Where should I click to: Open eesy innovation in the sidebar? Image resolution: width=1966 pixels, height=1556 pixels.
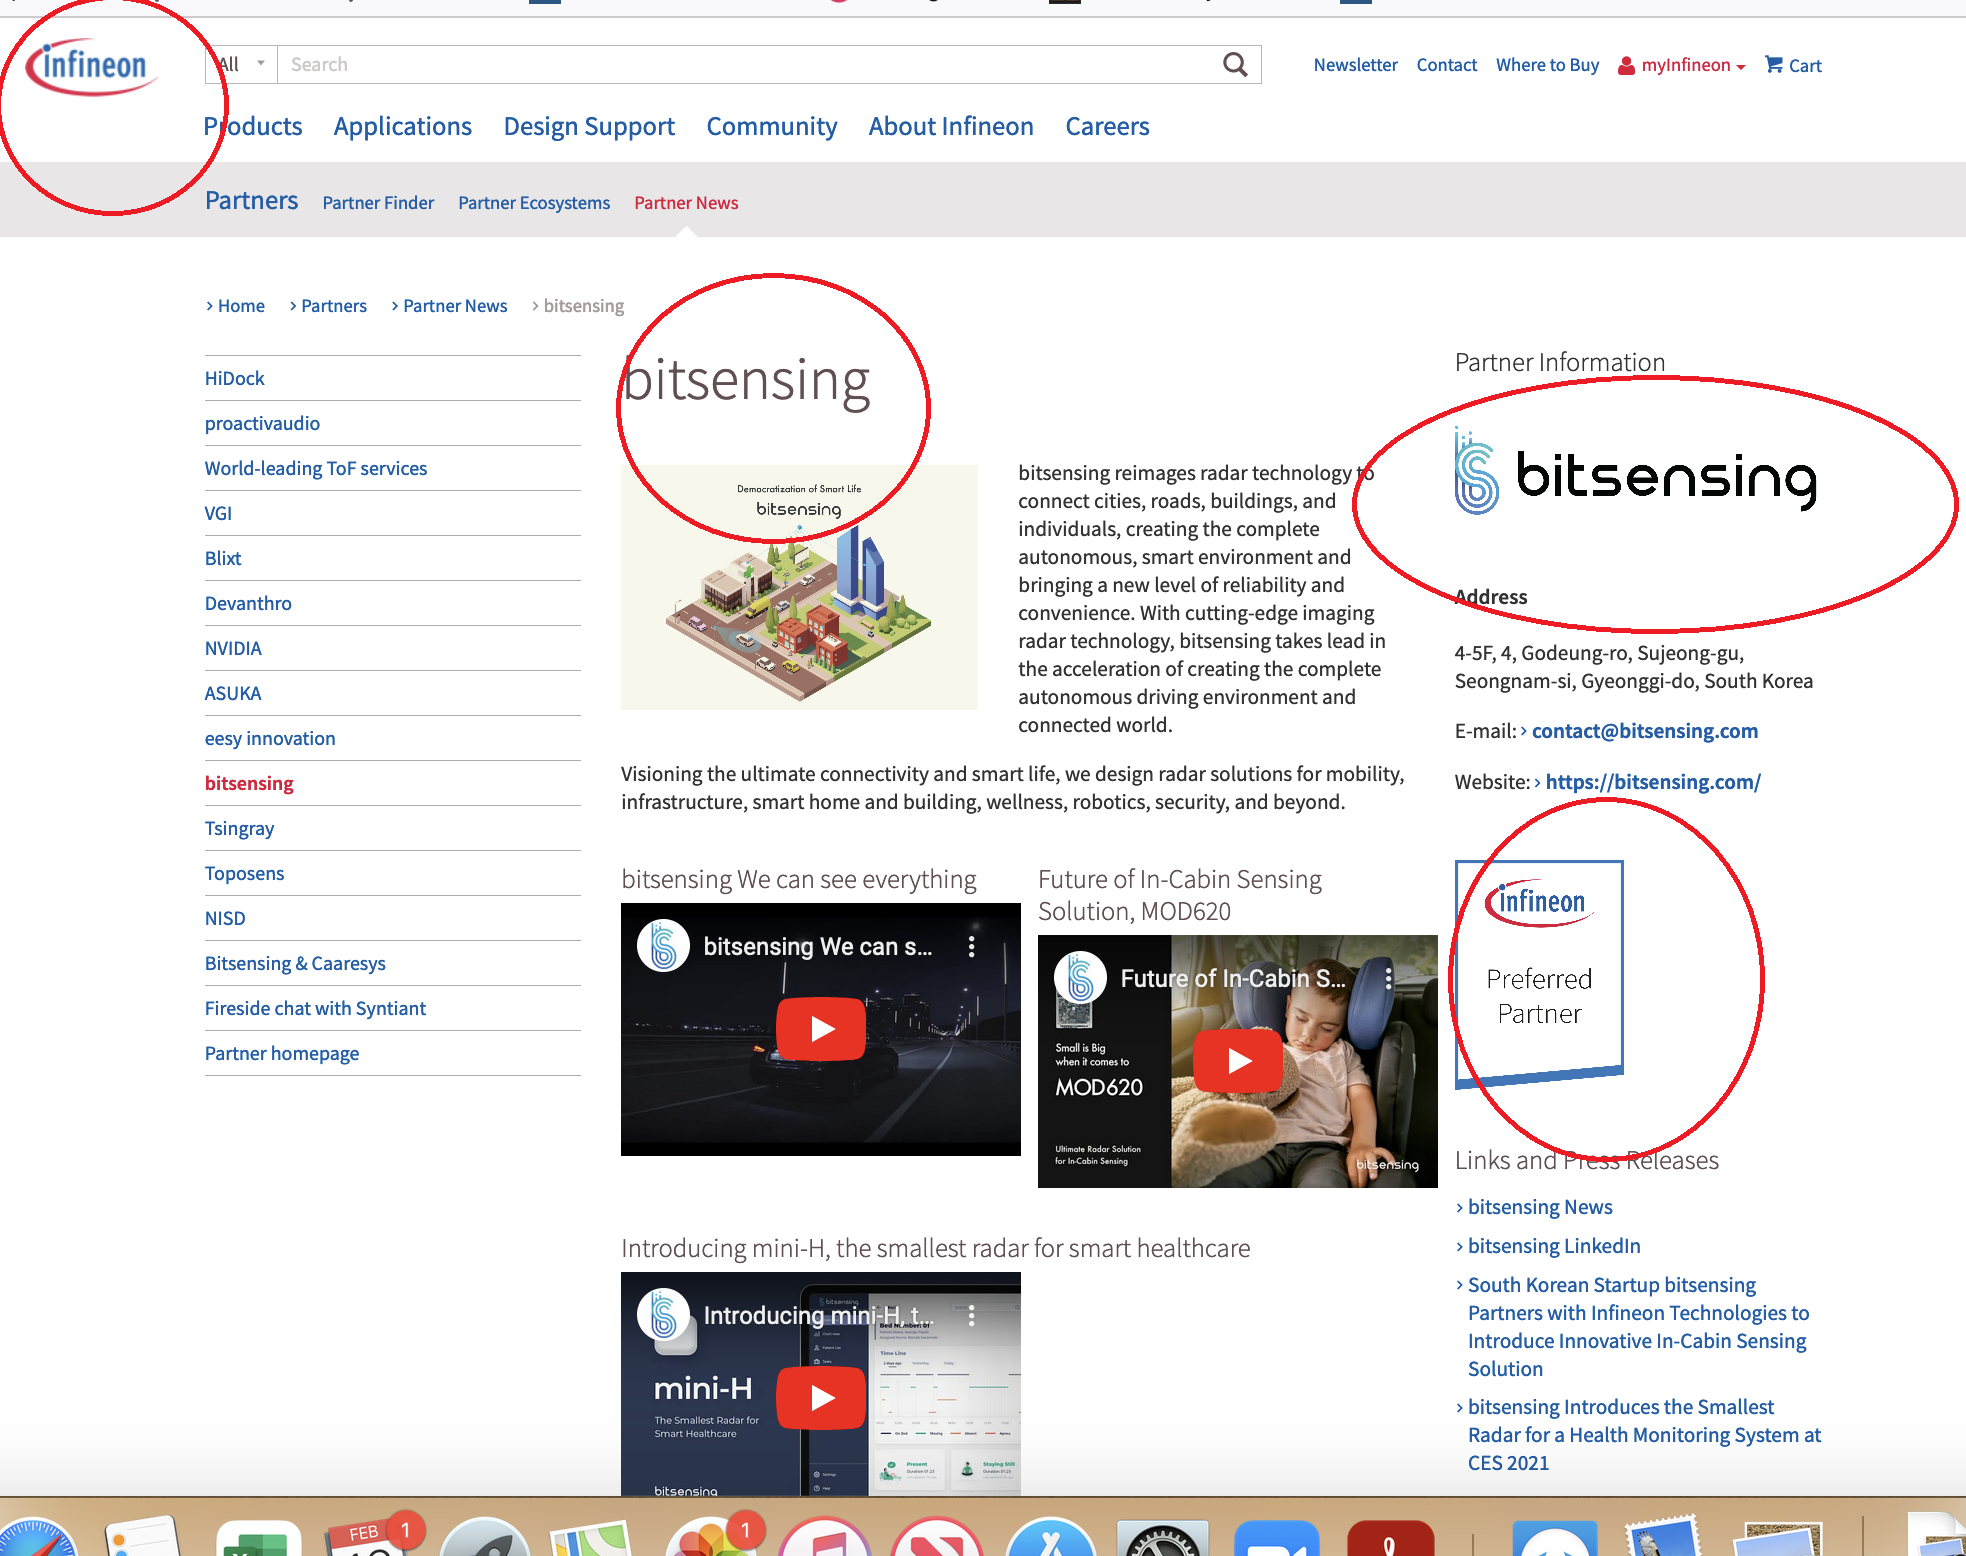pyautogui.click(x=270, y=738)
